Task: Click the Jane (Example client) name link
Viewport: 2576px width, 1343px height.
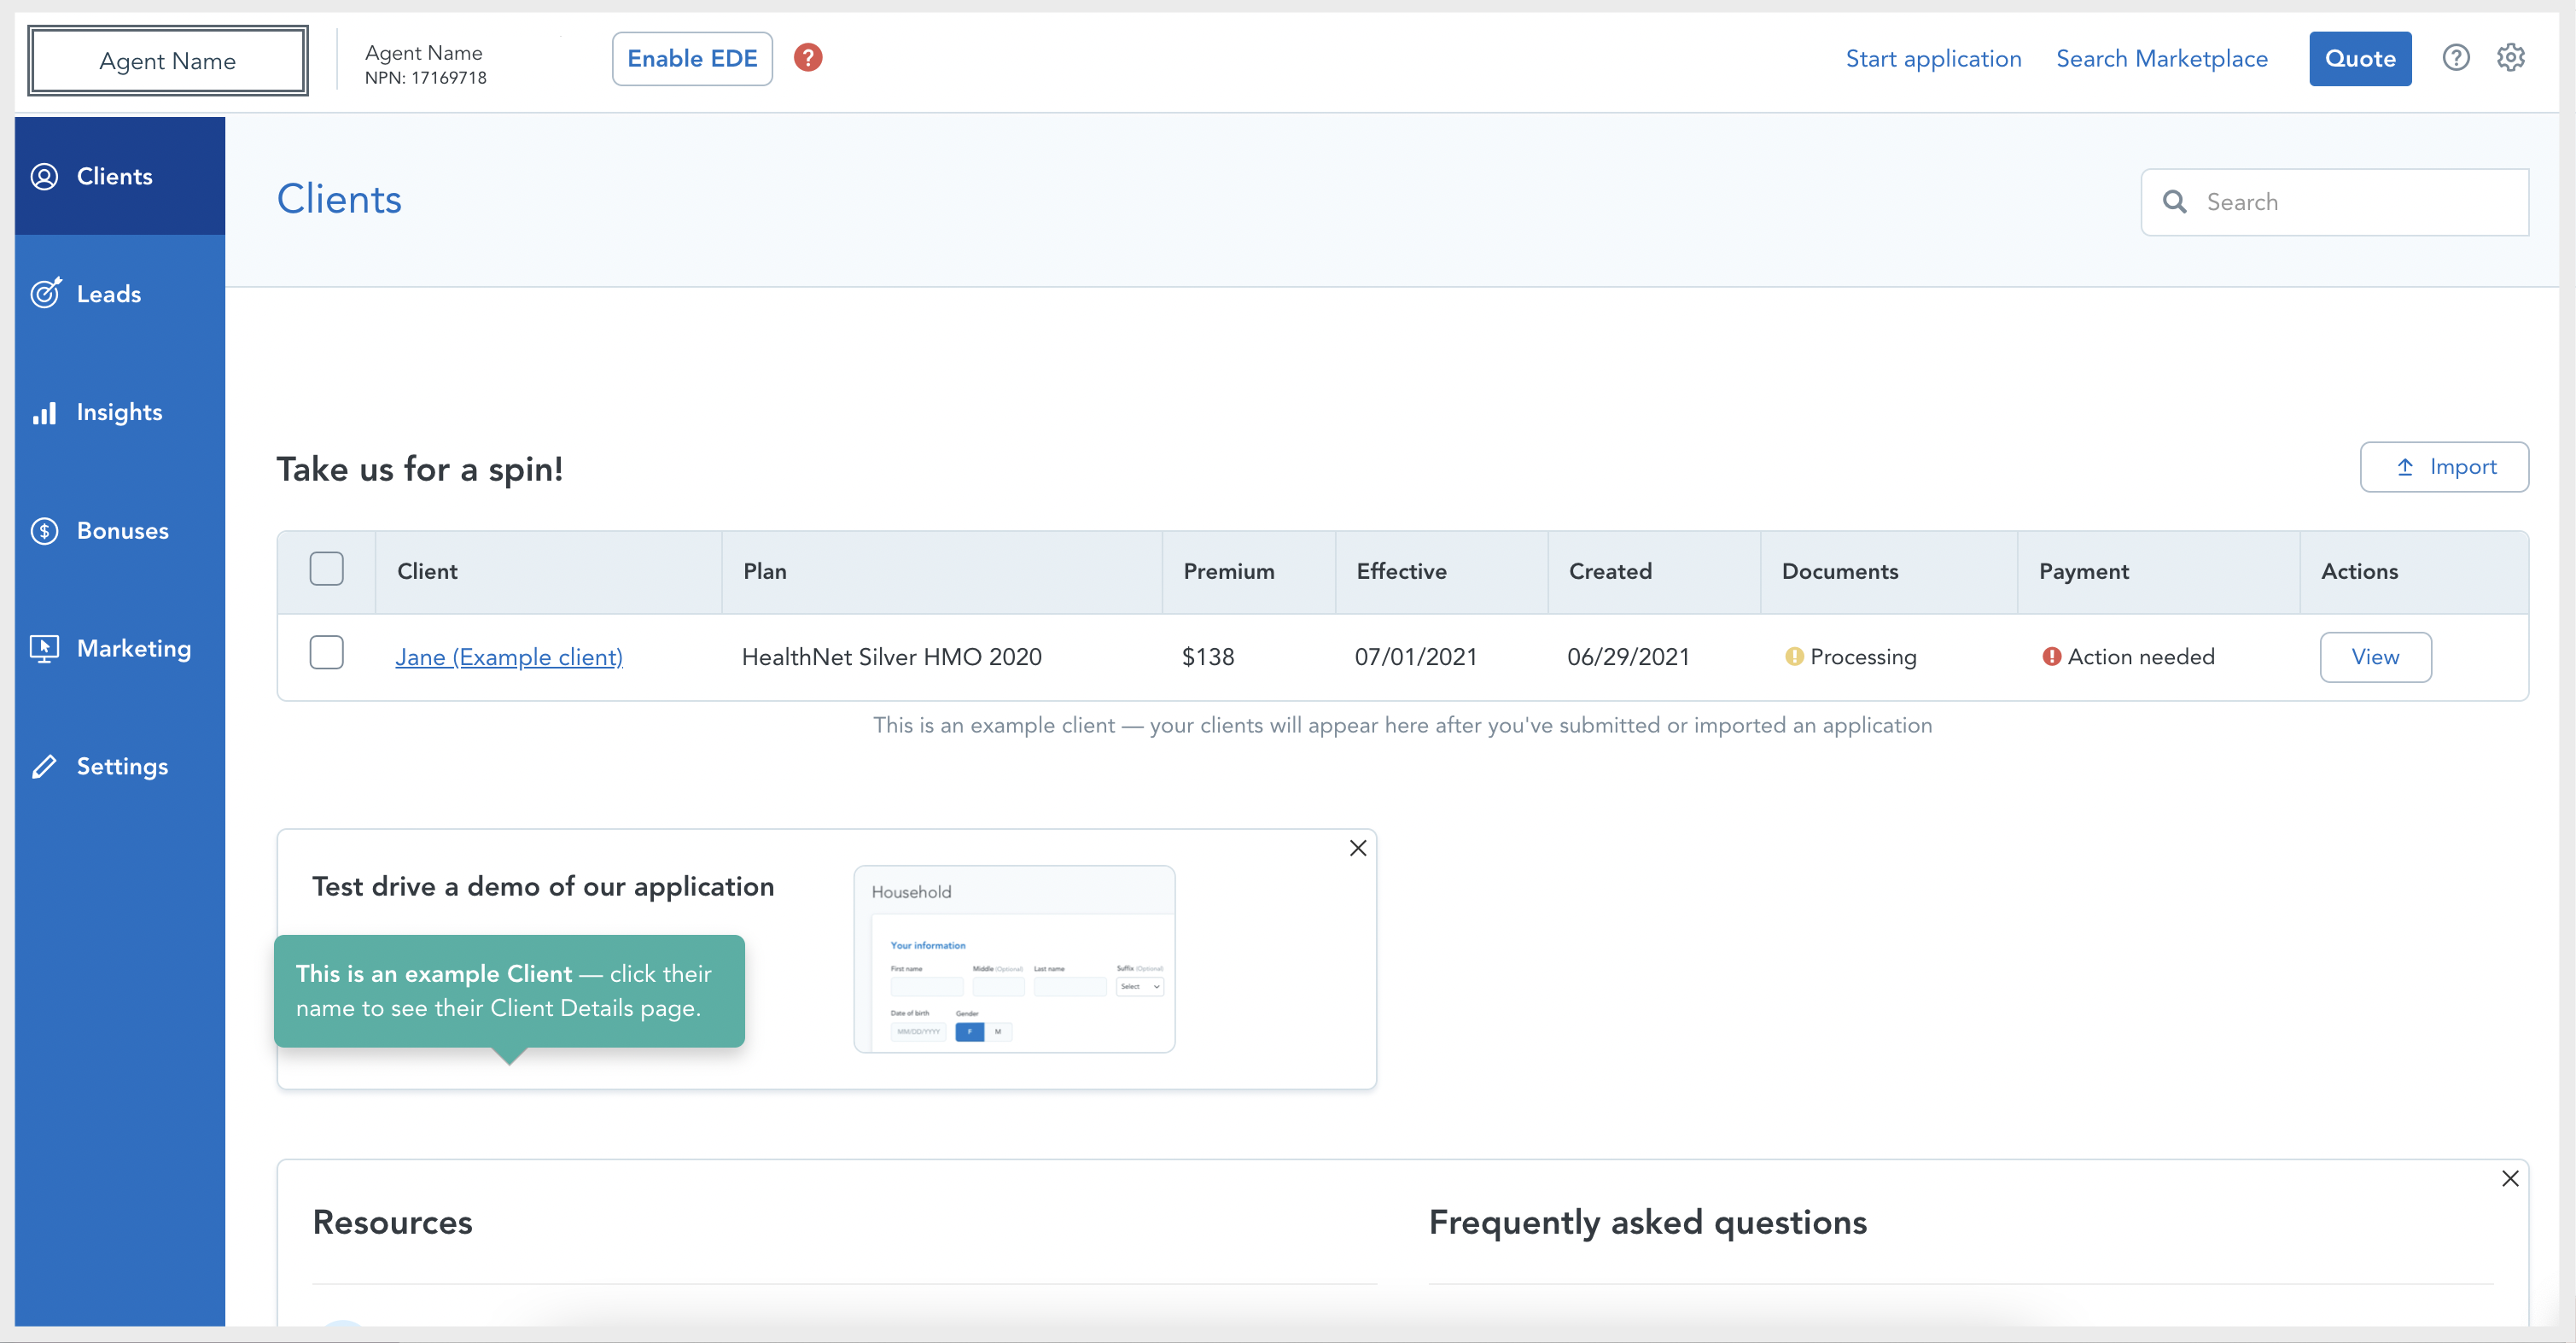Action: point(508,657)
